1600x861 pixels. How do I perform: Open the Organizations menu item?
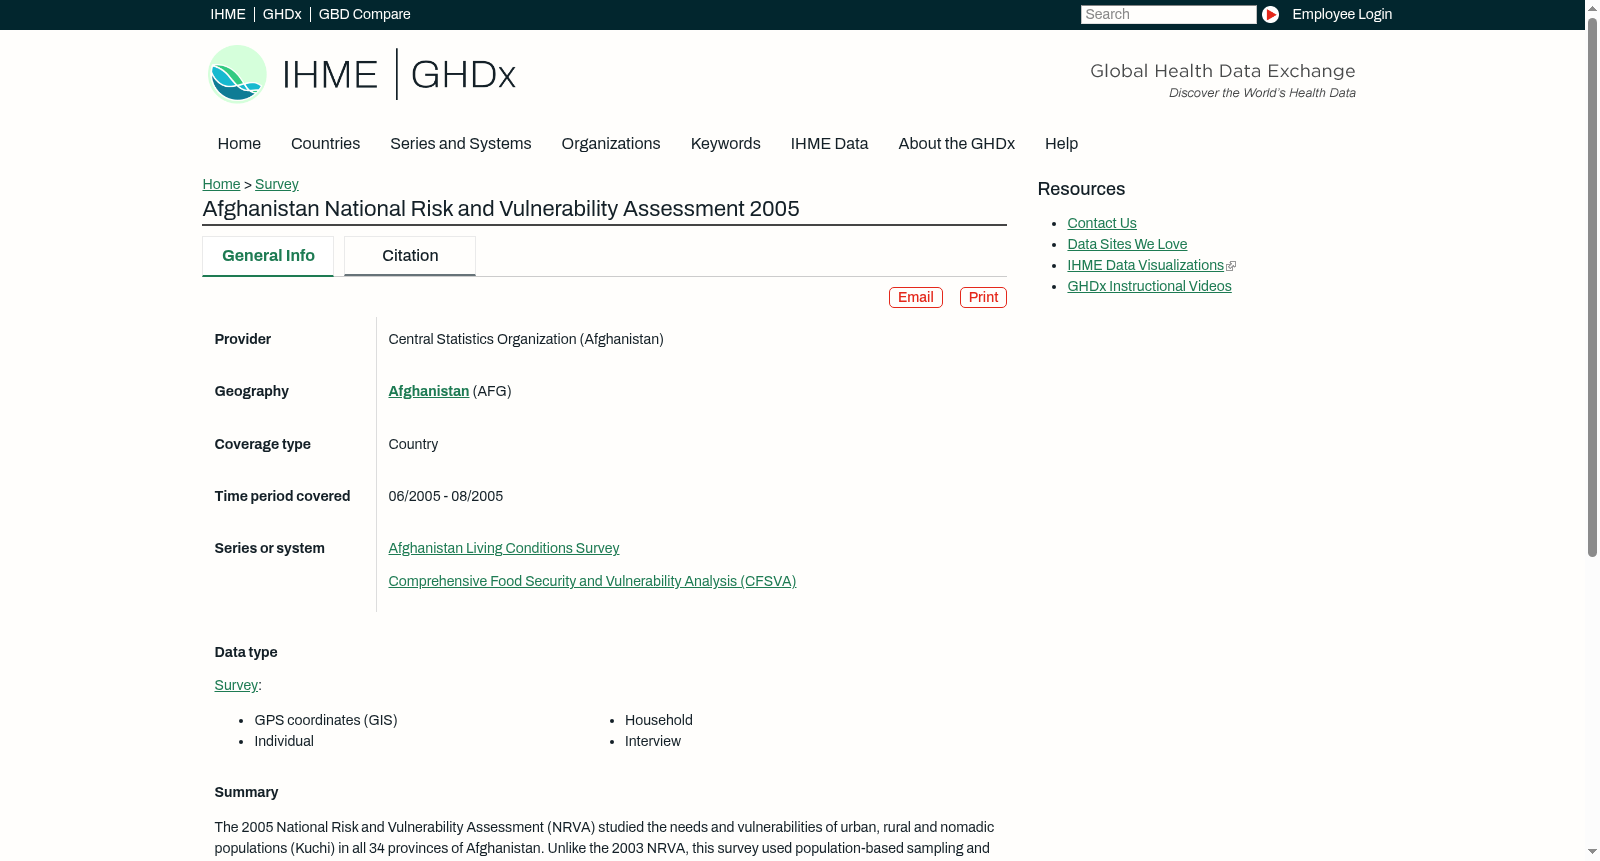click(x=611, y=144)
